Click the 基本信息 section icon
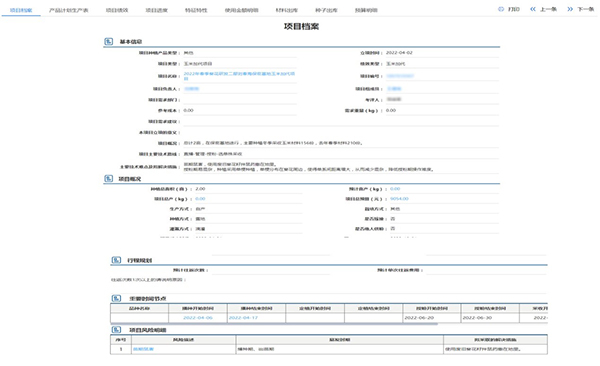Screen dimensions: 600x366 pyautogui.click(x=109, y=41)
